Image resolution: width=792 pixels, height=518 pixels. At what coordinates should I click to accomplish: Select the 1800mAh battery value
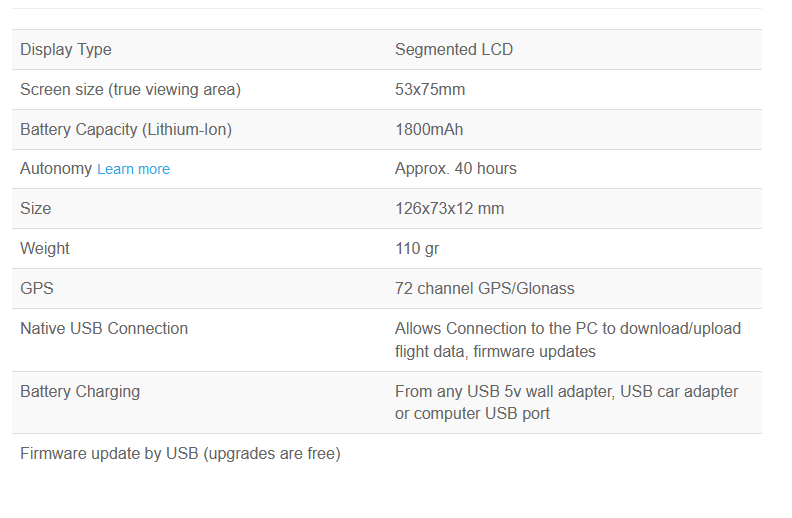429,129
